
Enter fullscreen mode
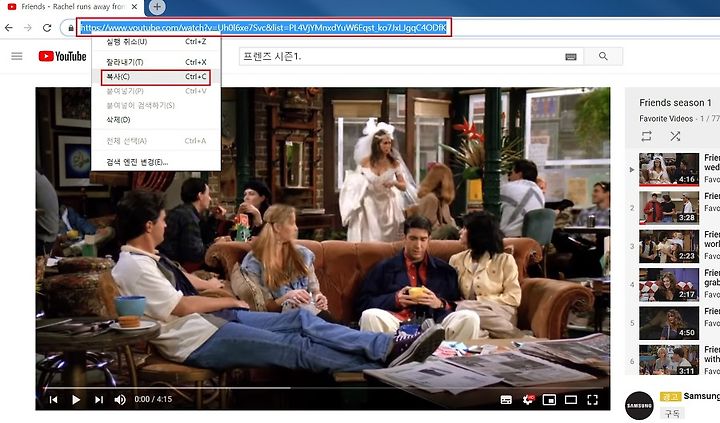click(593, 400)
